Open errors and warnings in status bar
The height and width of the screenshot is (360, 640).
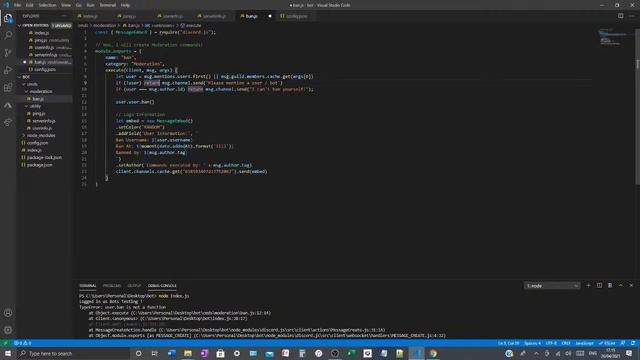(x=23, y=343)
